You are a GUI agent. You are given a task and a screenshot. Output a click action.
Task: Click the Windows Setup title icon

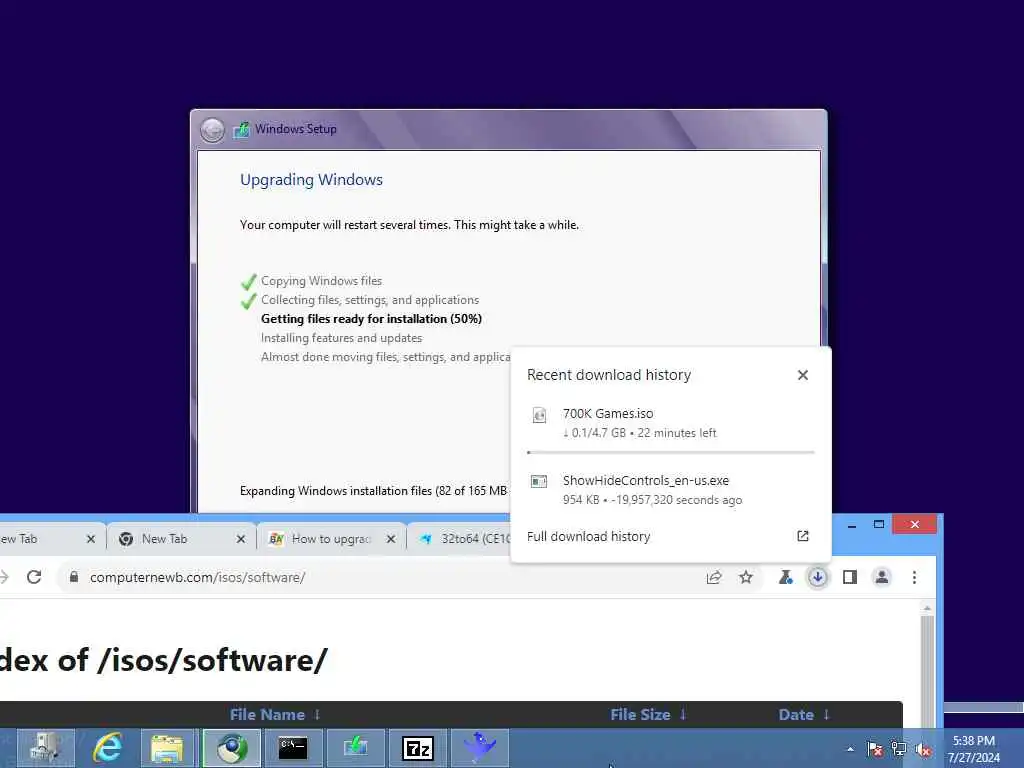pyautogui.click(x=242, y=129)
